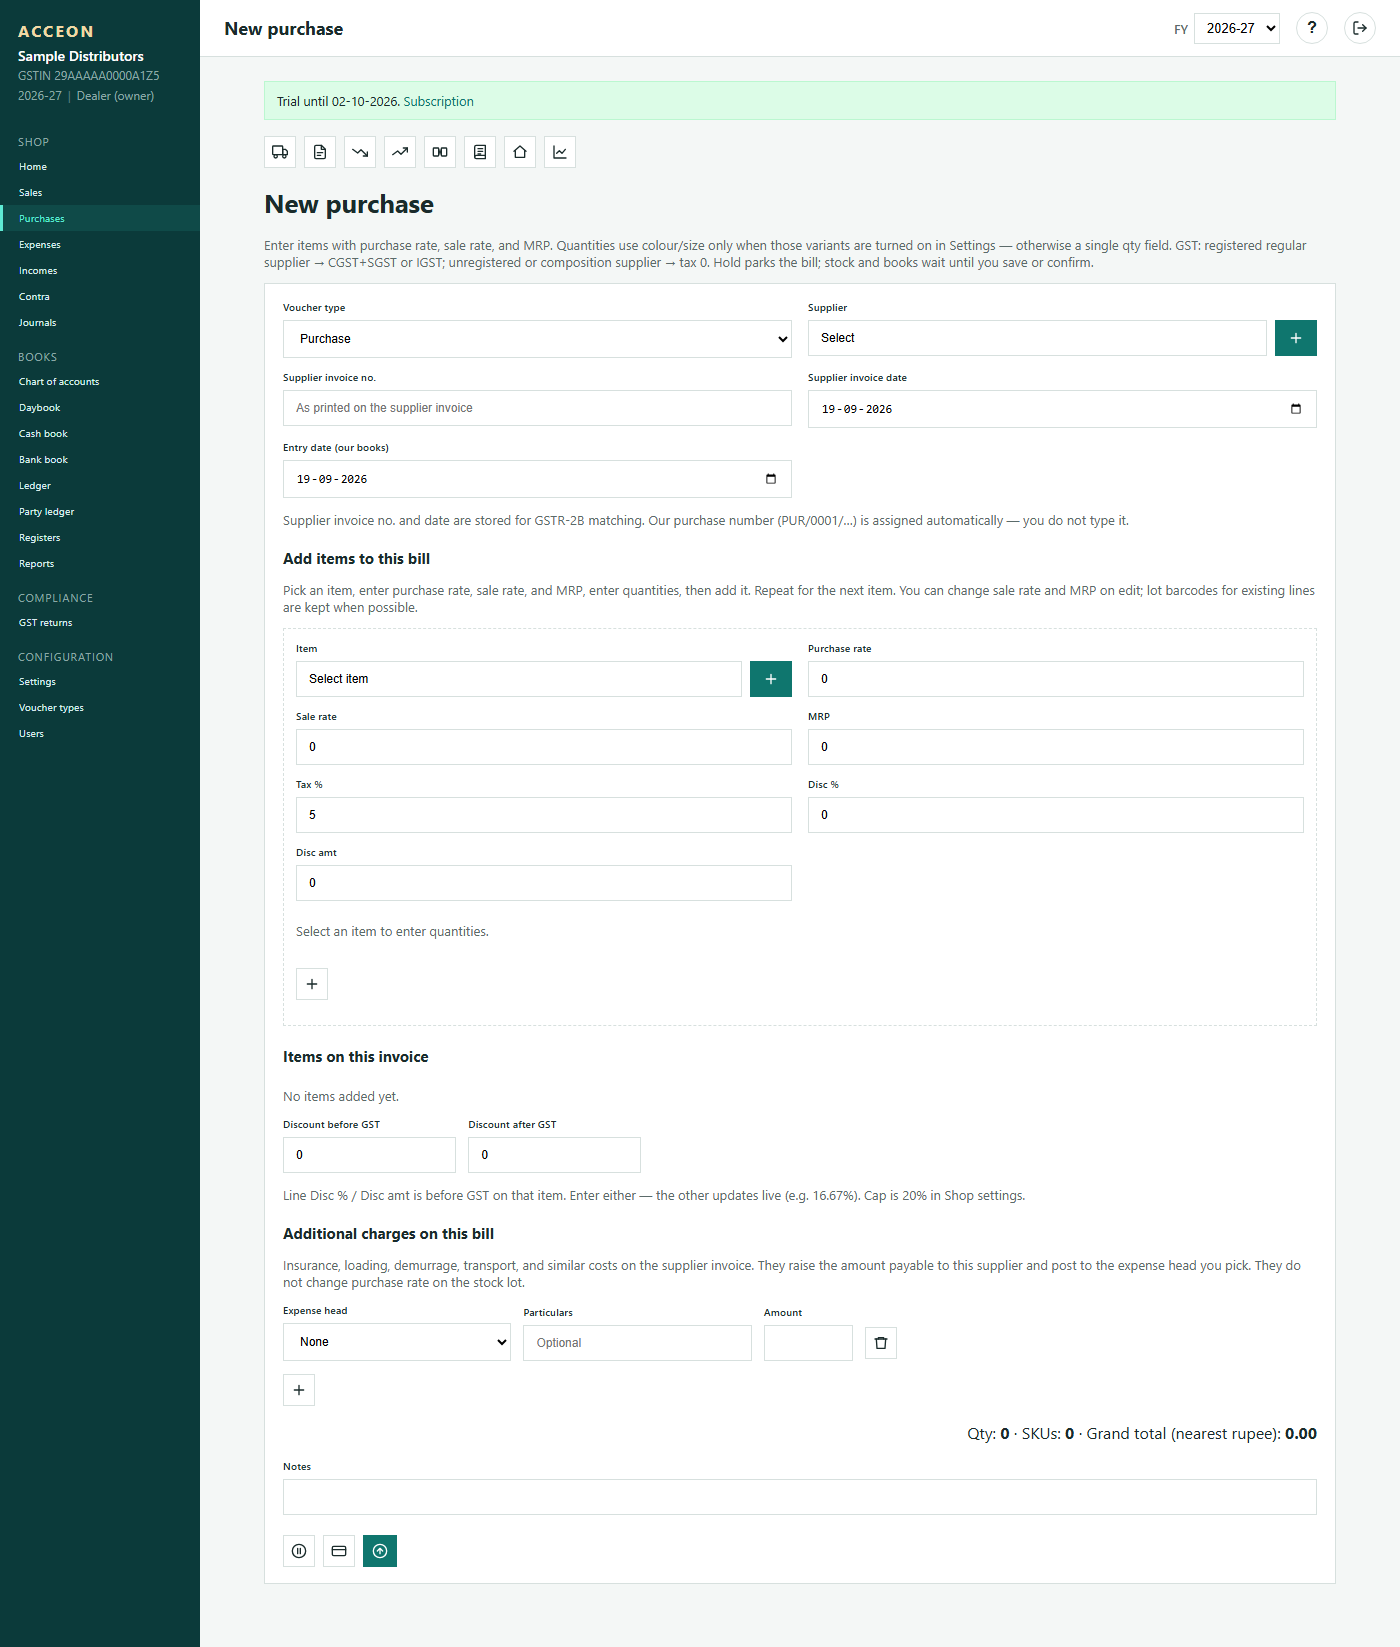The image size is (1400, 1647).
Task: Open the Entry date calendar picker
Action: click(771, 479)
